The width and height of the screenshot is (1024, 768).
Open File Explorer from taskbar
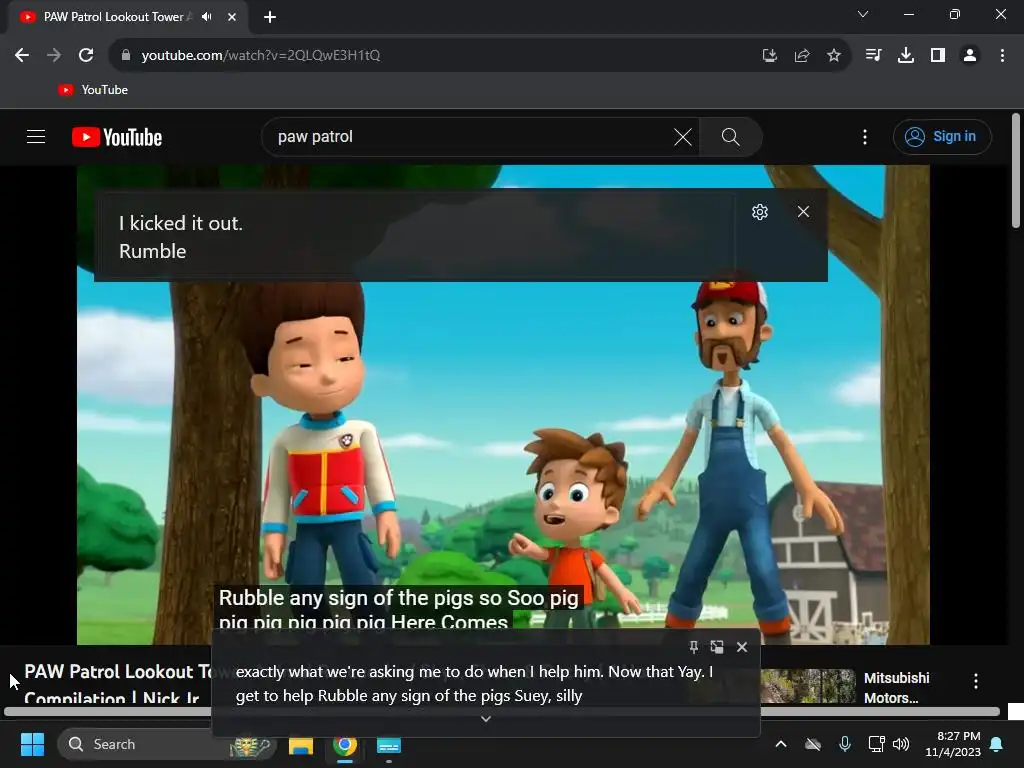tap(301, 745)
